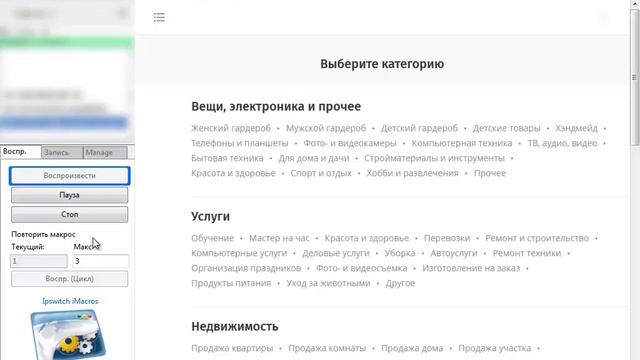Click the Стоп button
The width and height of the screenshot is (640, 360).
69,214
